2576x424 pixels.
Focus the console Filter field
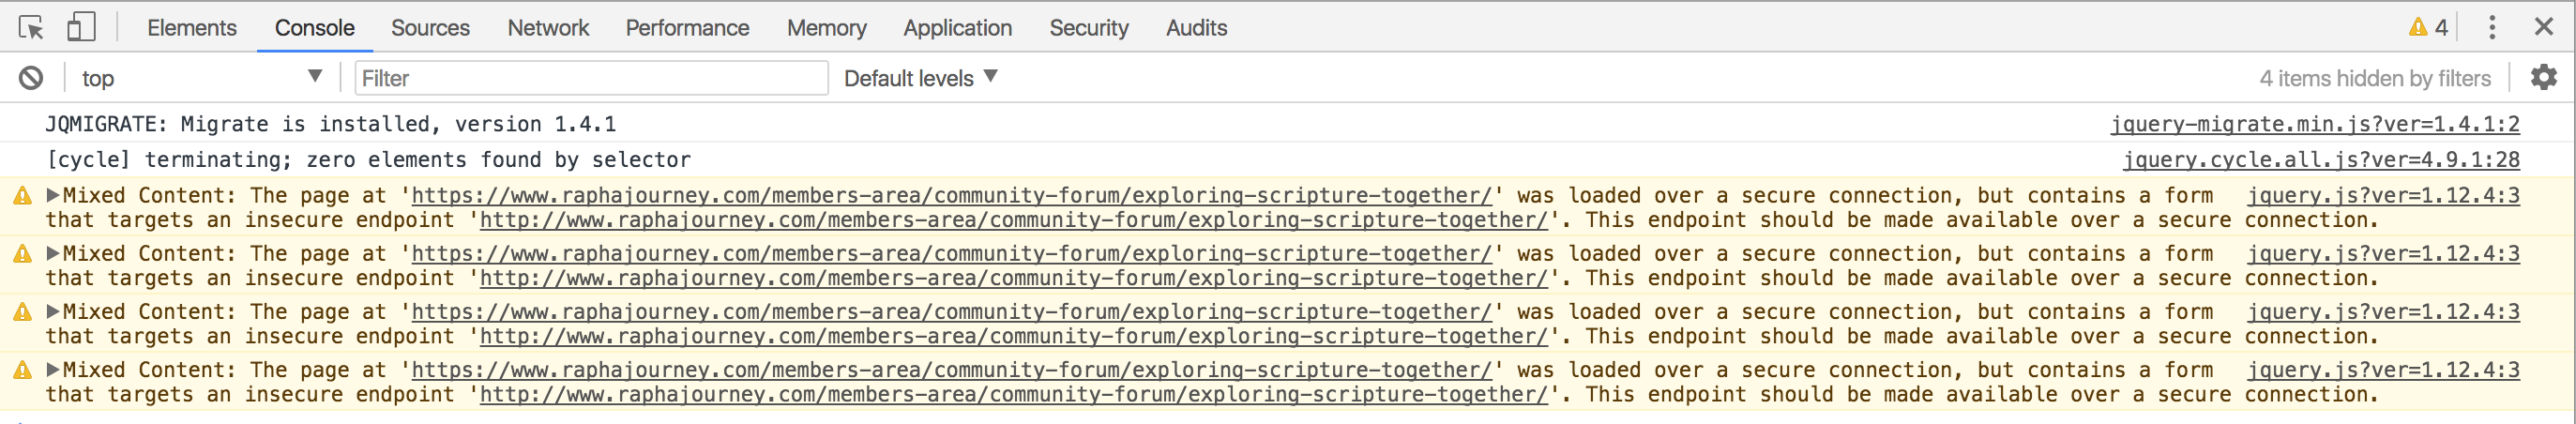point(591,78)
